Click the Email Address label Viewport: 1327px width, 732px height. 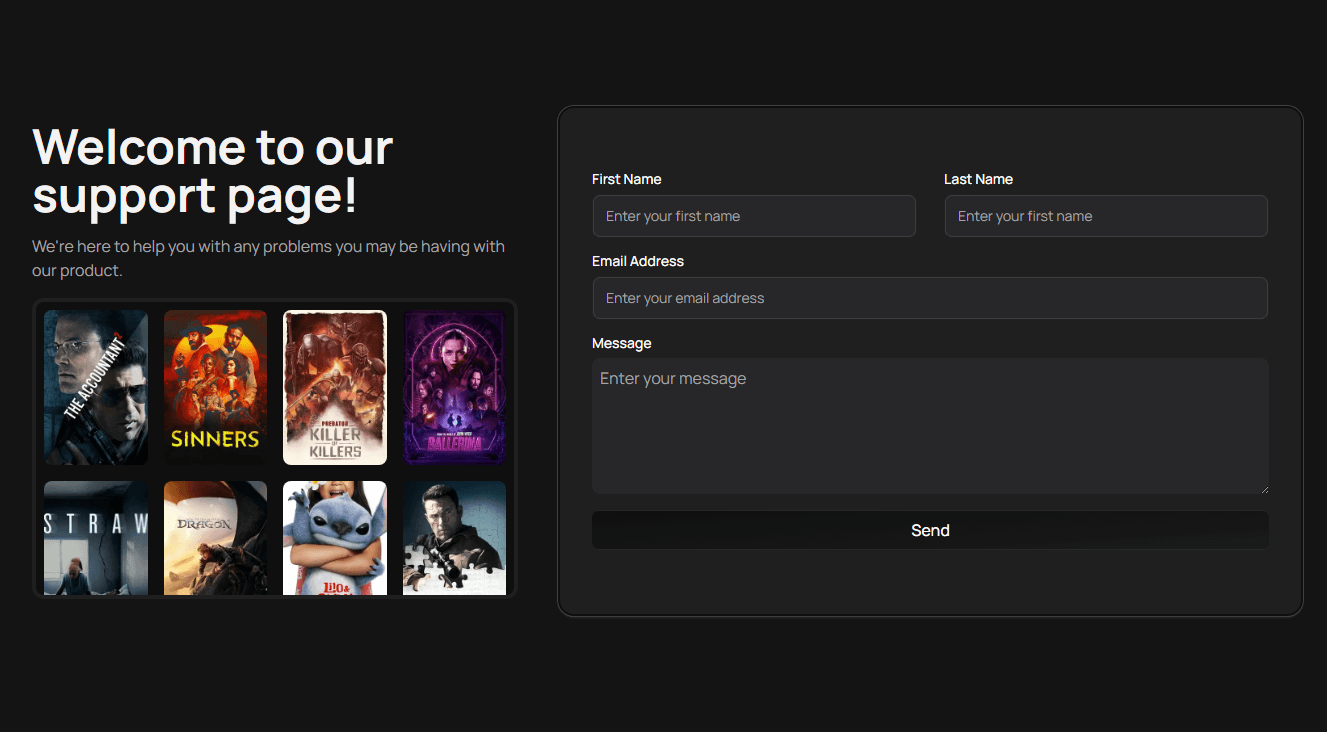click(638, 261)
